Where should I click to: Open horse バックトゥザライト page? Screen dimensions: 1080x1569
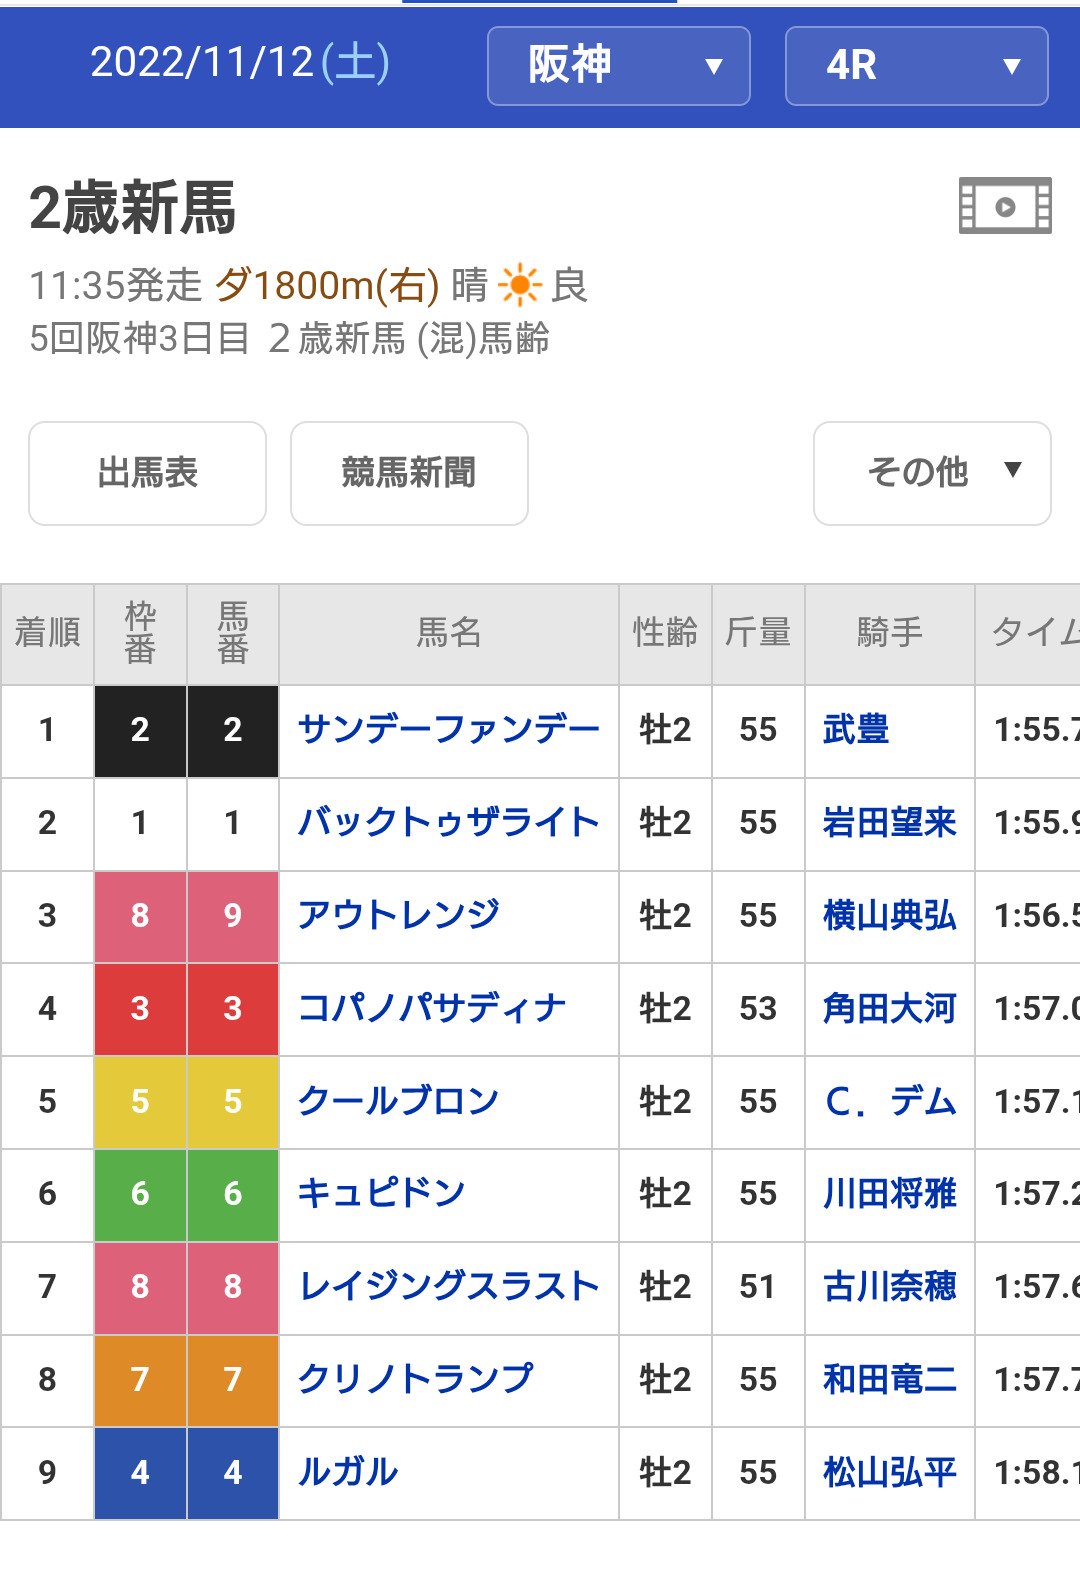click(448, 823)
